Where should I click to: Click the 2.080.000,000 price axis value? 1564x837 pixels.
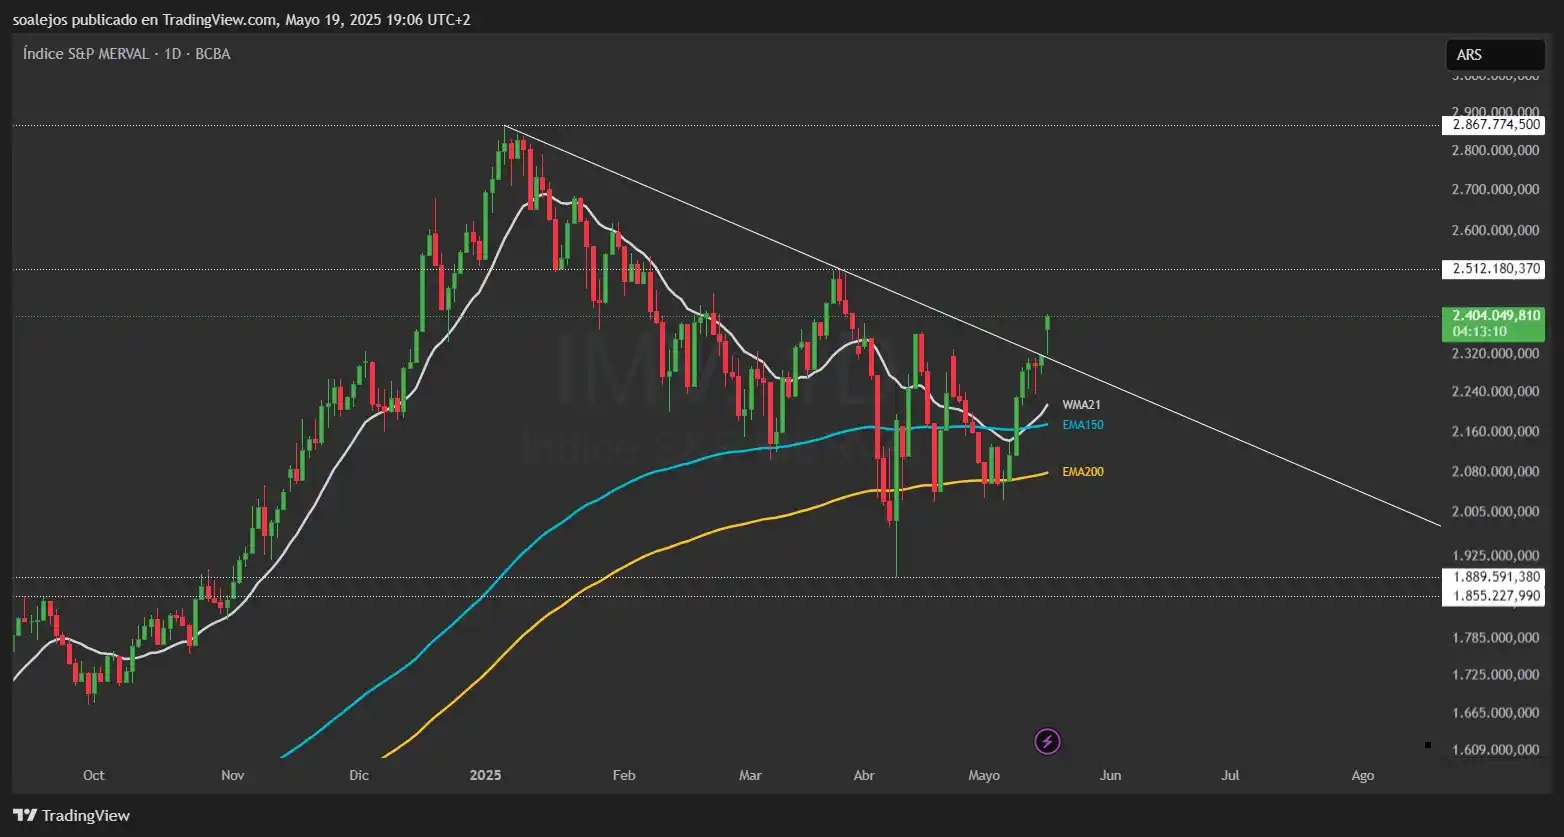[x=1496, y=471]
